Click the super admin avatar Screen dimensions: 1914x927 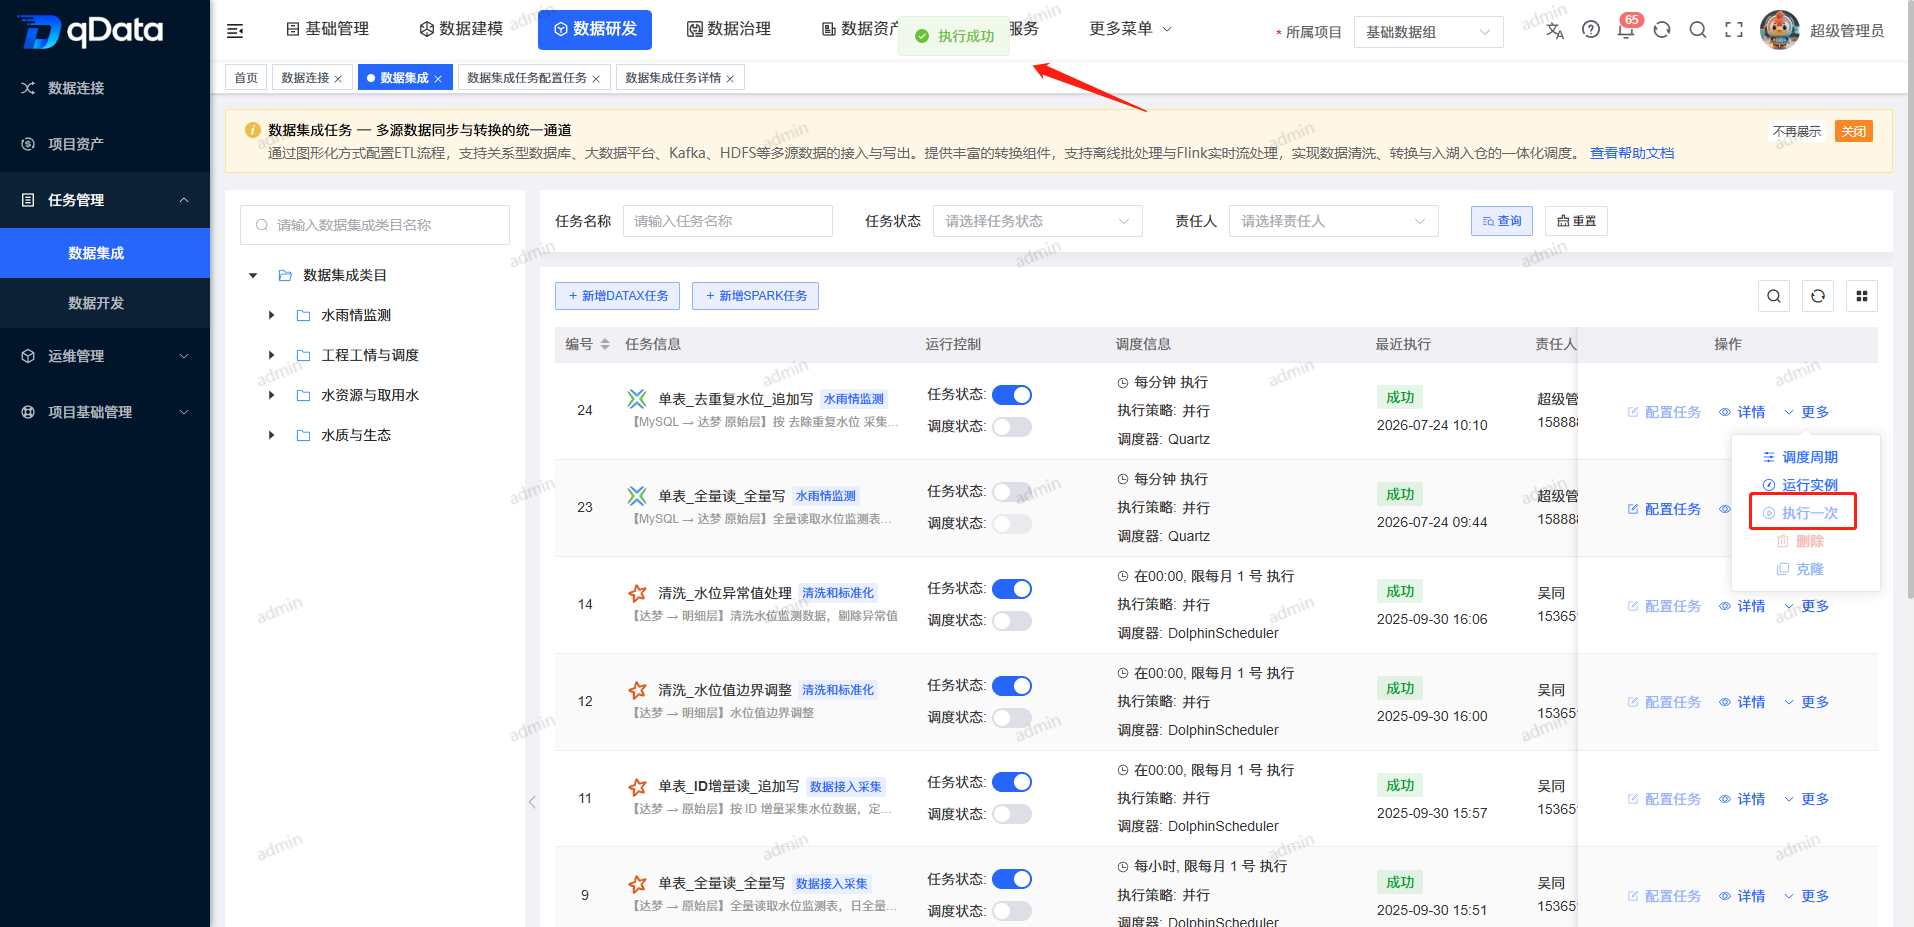1780,30
